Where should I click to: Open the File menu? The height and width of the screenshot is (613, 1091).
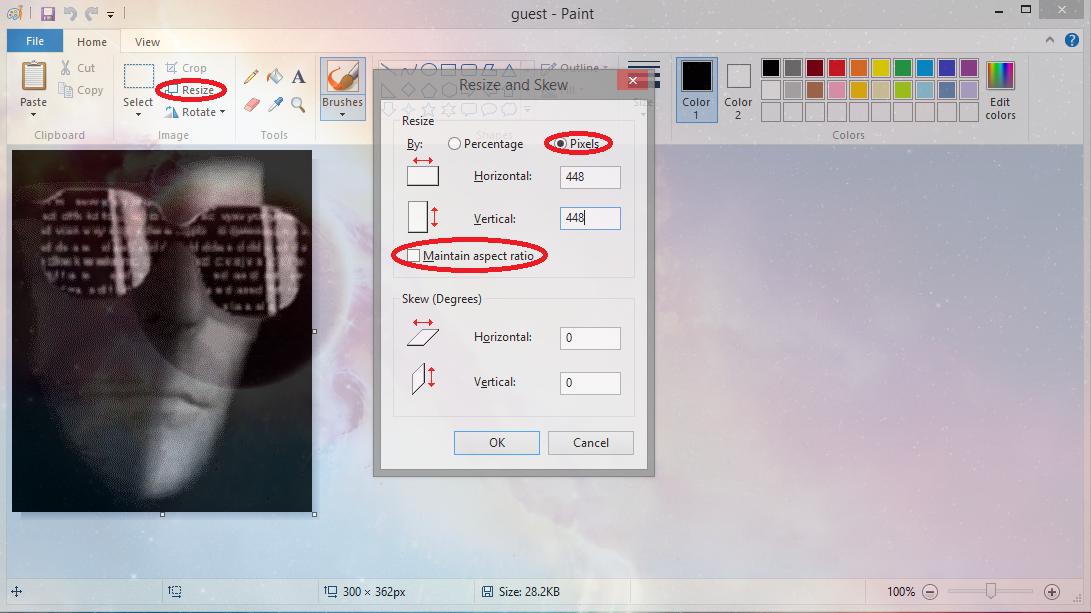(x=34, y=40)
